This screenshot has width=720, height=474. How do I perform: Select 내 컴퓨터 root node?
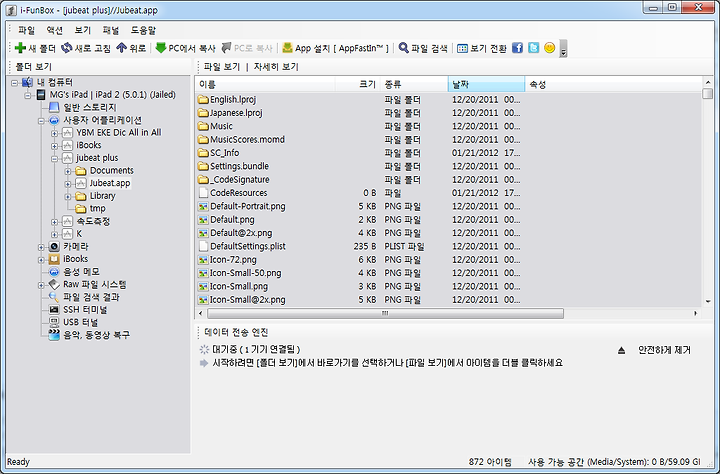point(54,82)
